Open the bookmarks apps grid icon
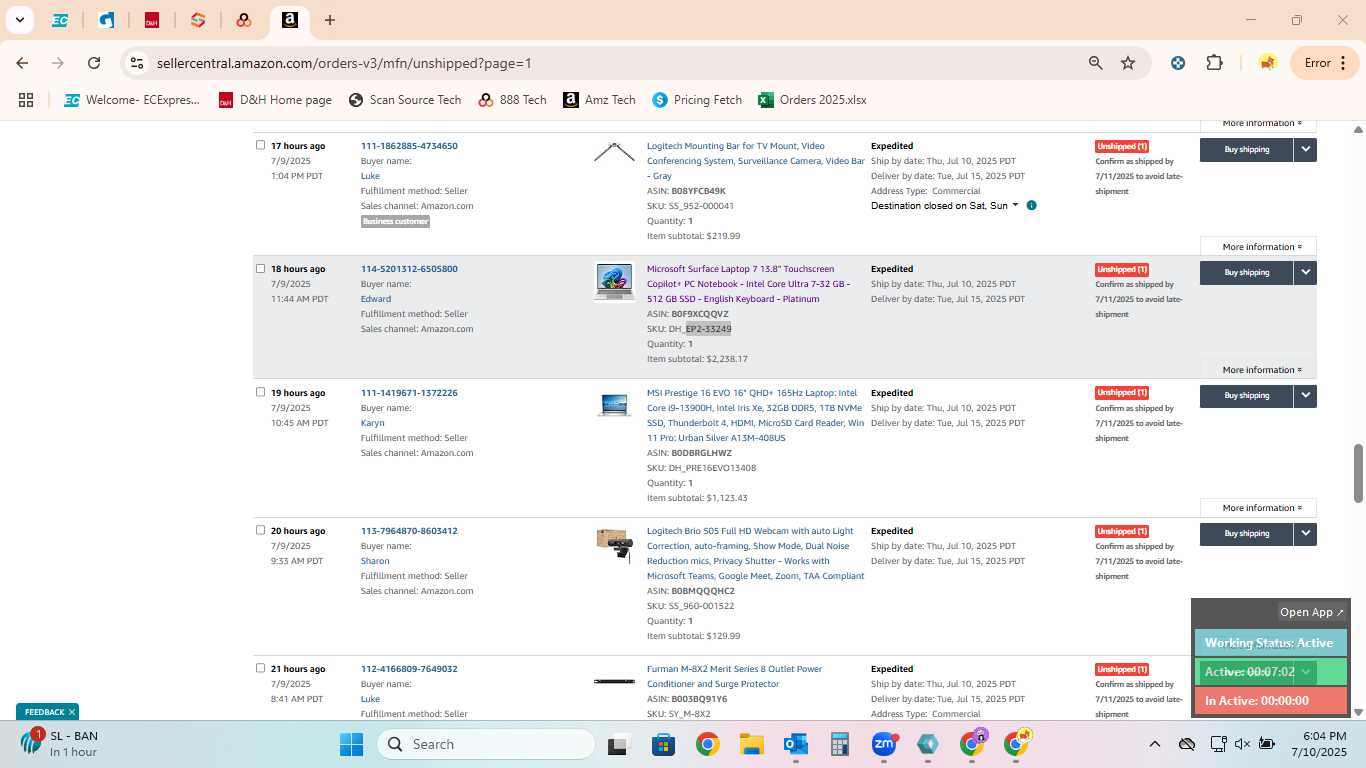The height and width of the screenshot is (768, 1366). coord(26,100)
